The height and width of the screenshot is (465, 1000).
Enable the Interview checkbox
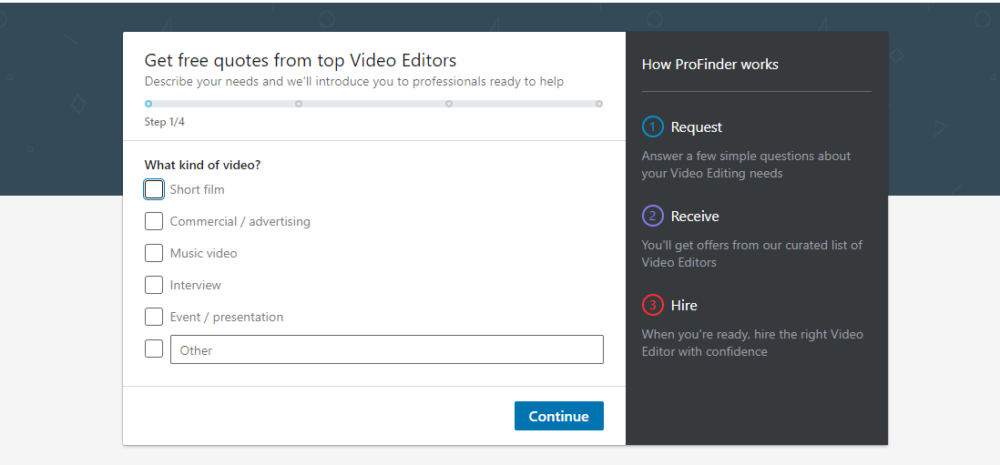[x=154, y=285]
